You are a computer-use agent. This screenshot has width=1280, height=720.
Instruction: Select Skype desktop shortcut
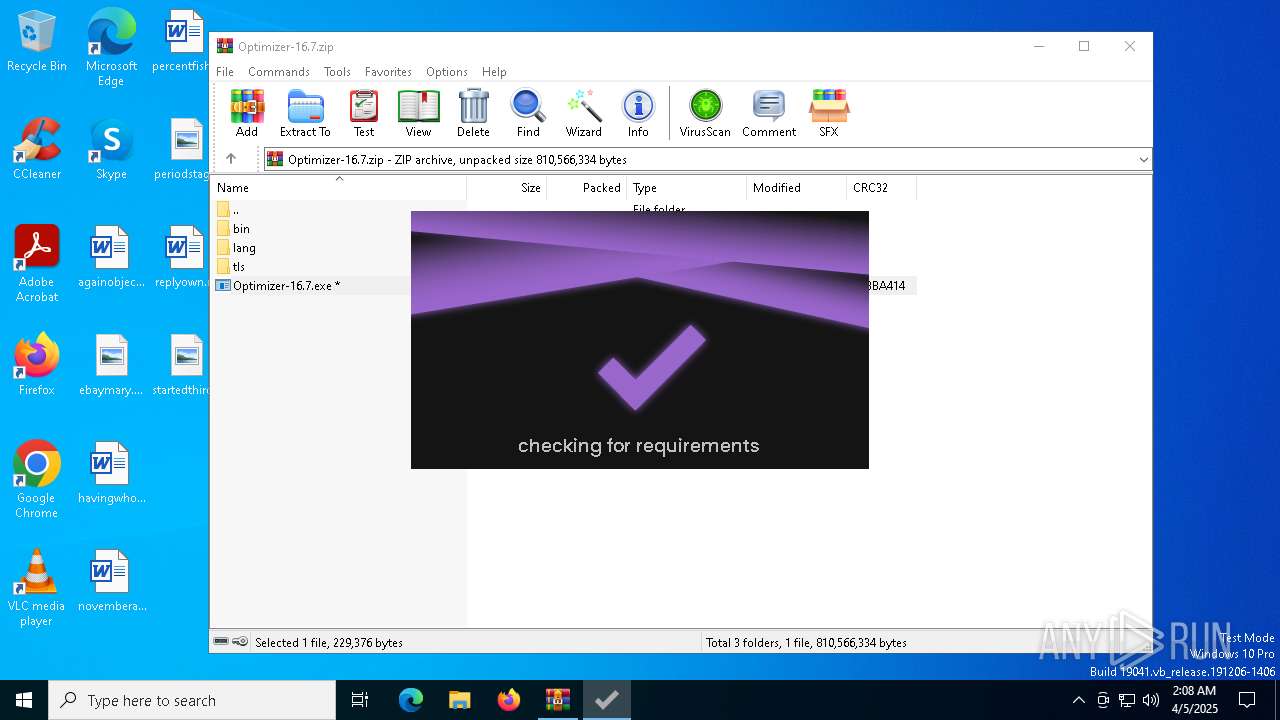(x=111, y=150)
